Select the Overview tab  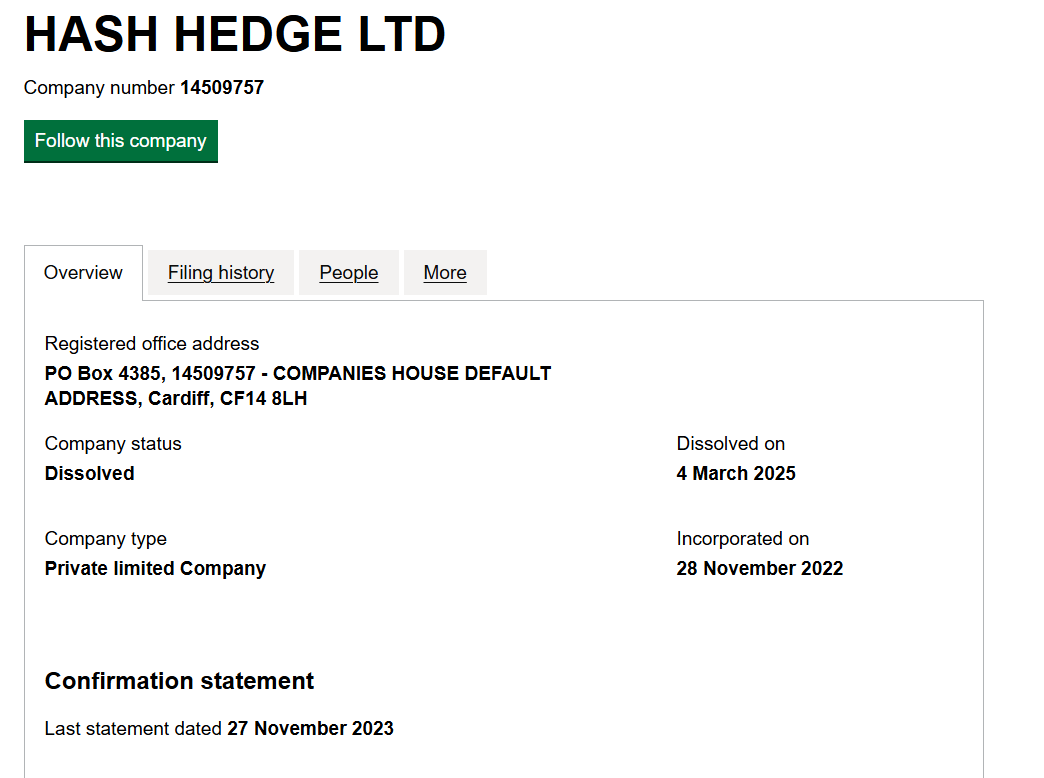pos(83,273)
